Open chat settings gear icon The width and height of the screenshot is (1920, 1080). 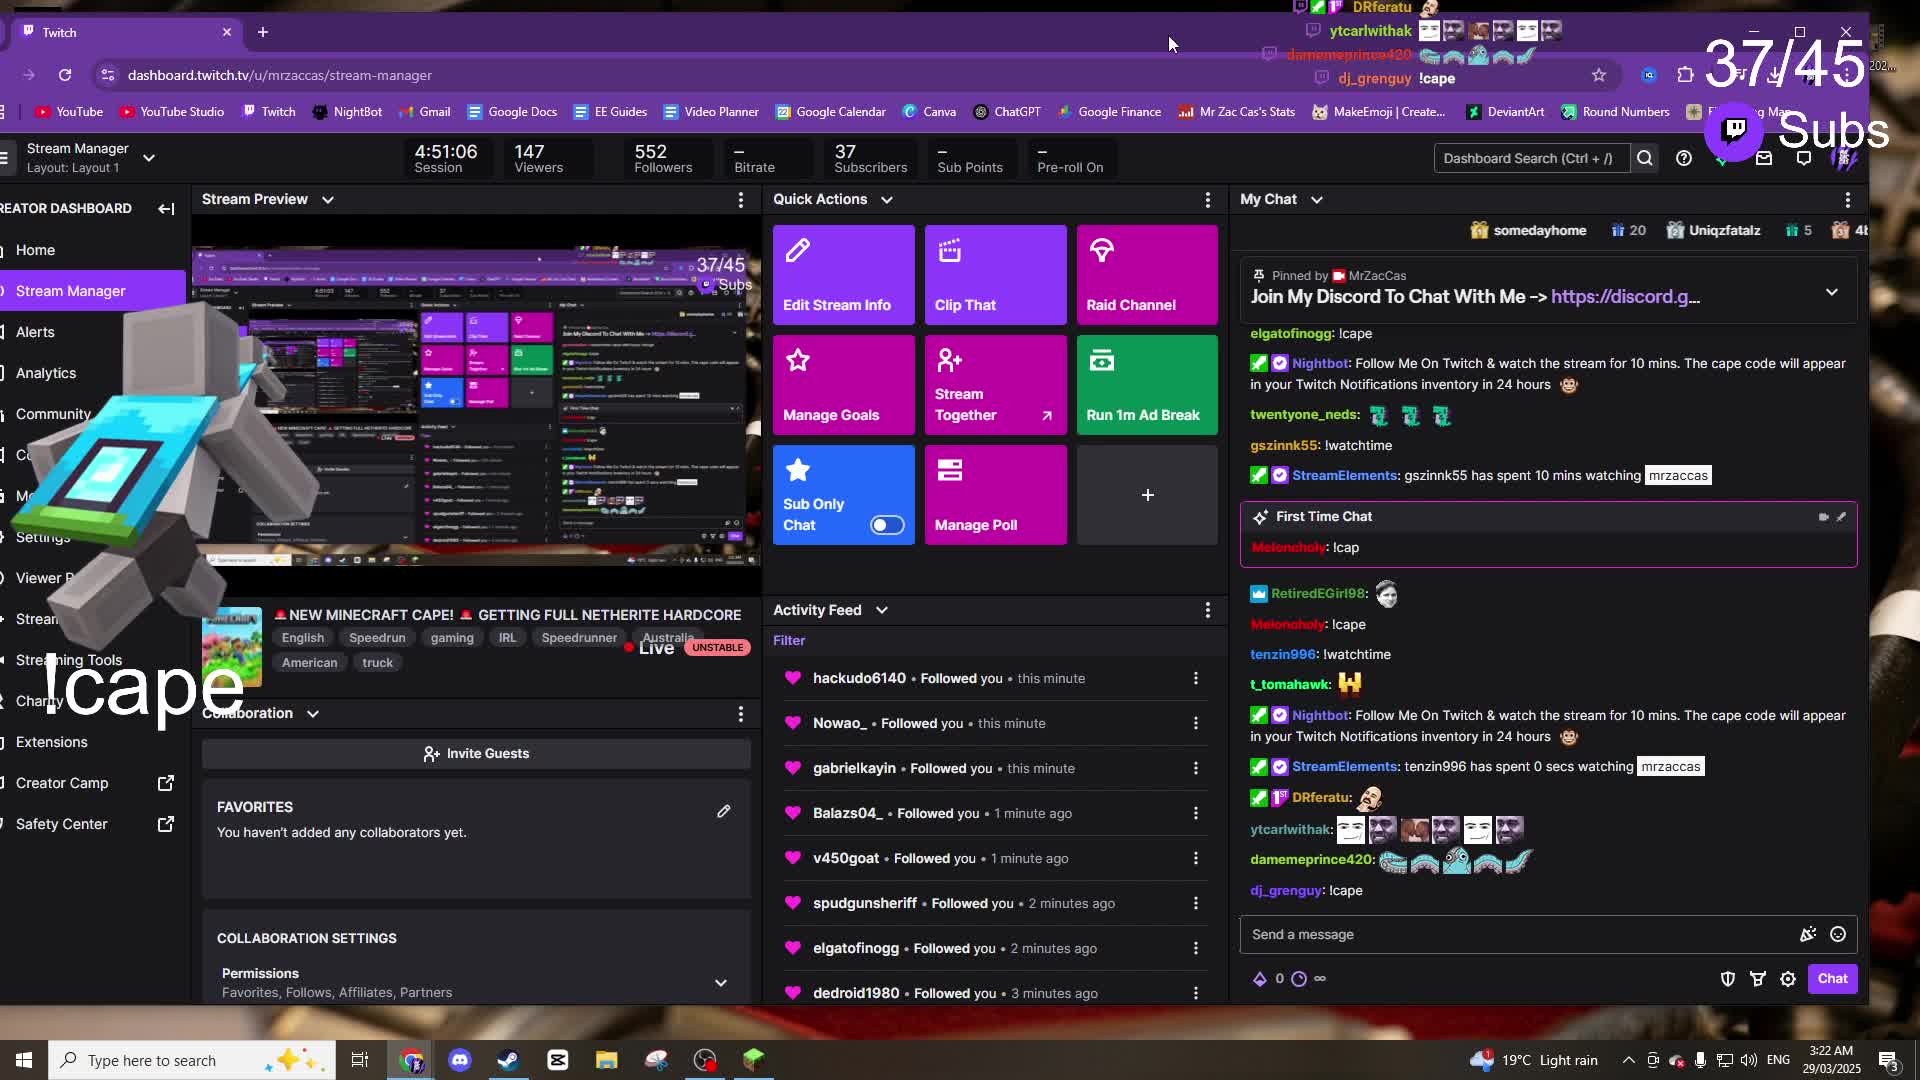(1788, 979)
